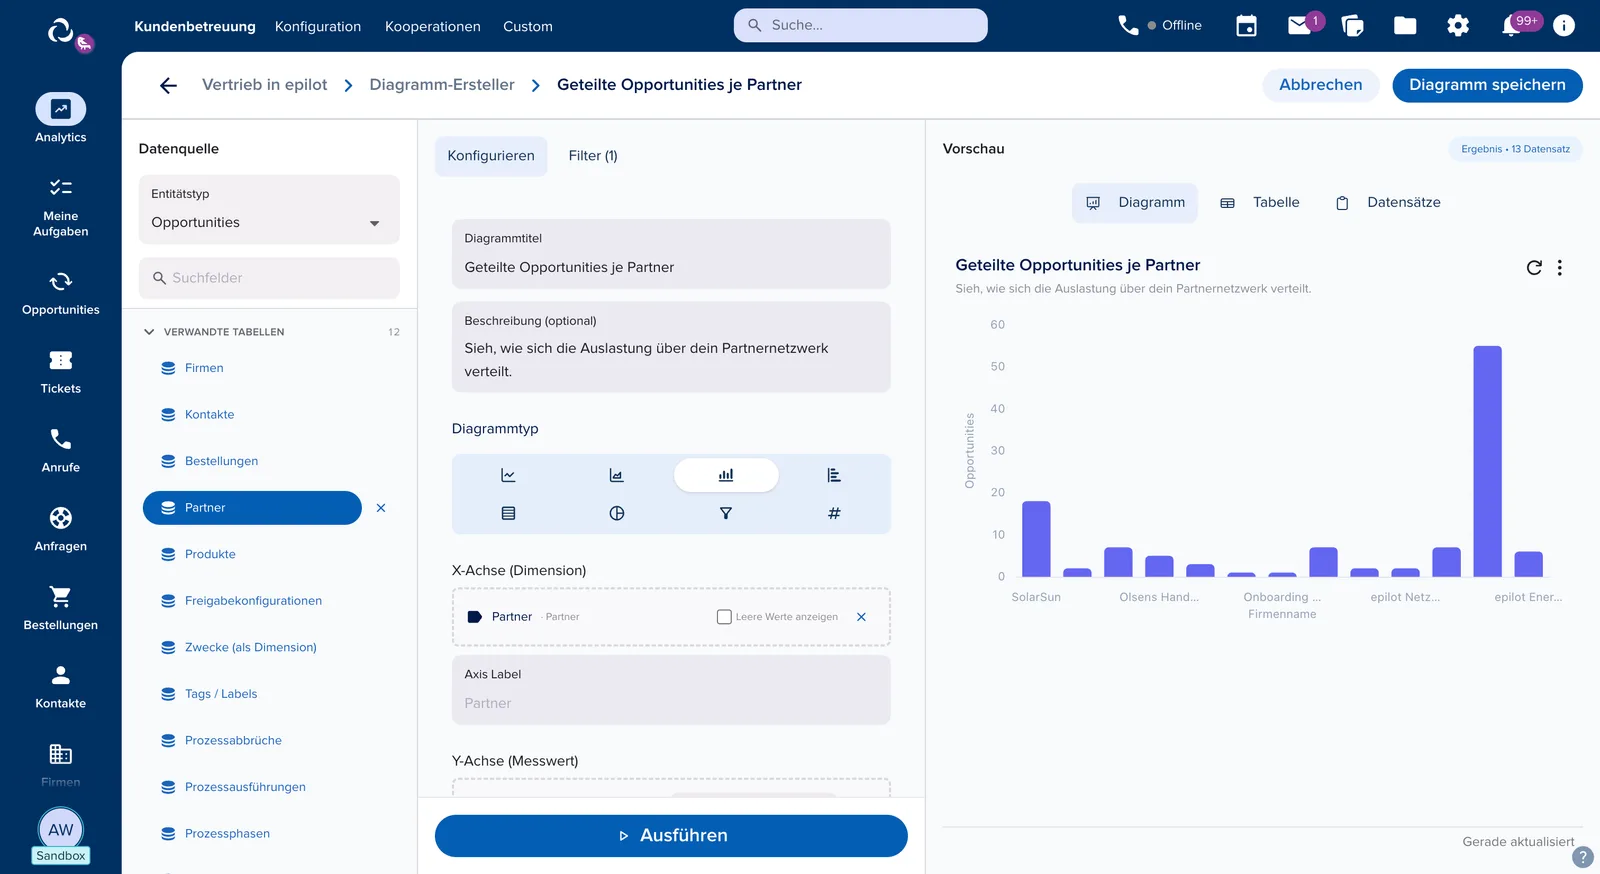Viewport: 1600px width, 874px height.
Task: Toggle the 'Leere Werte anzeigen' checkbox
Action: click(724, 617)
